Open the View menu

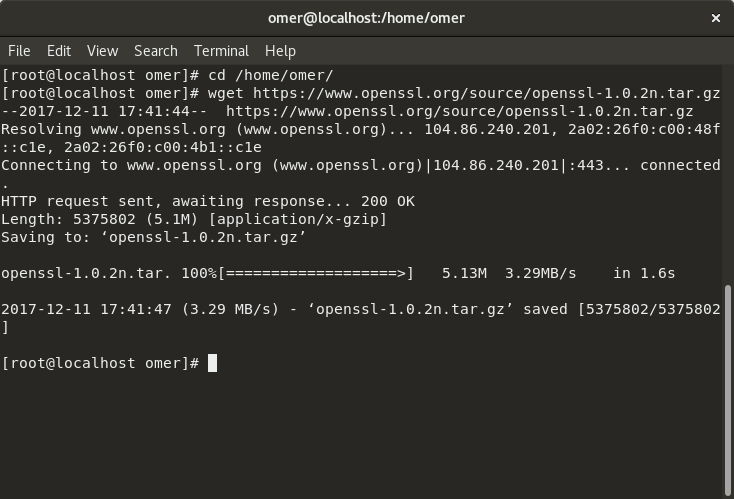pyautogui.click(x=102, y=50)
